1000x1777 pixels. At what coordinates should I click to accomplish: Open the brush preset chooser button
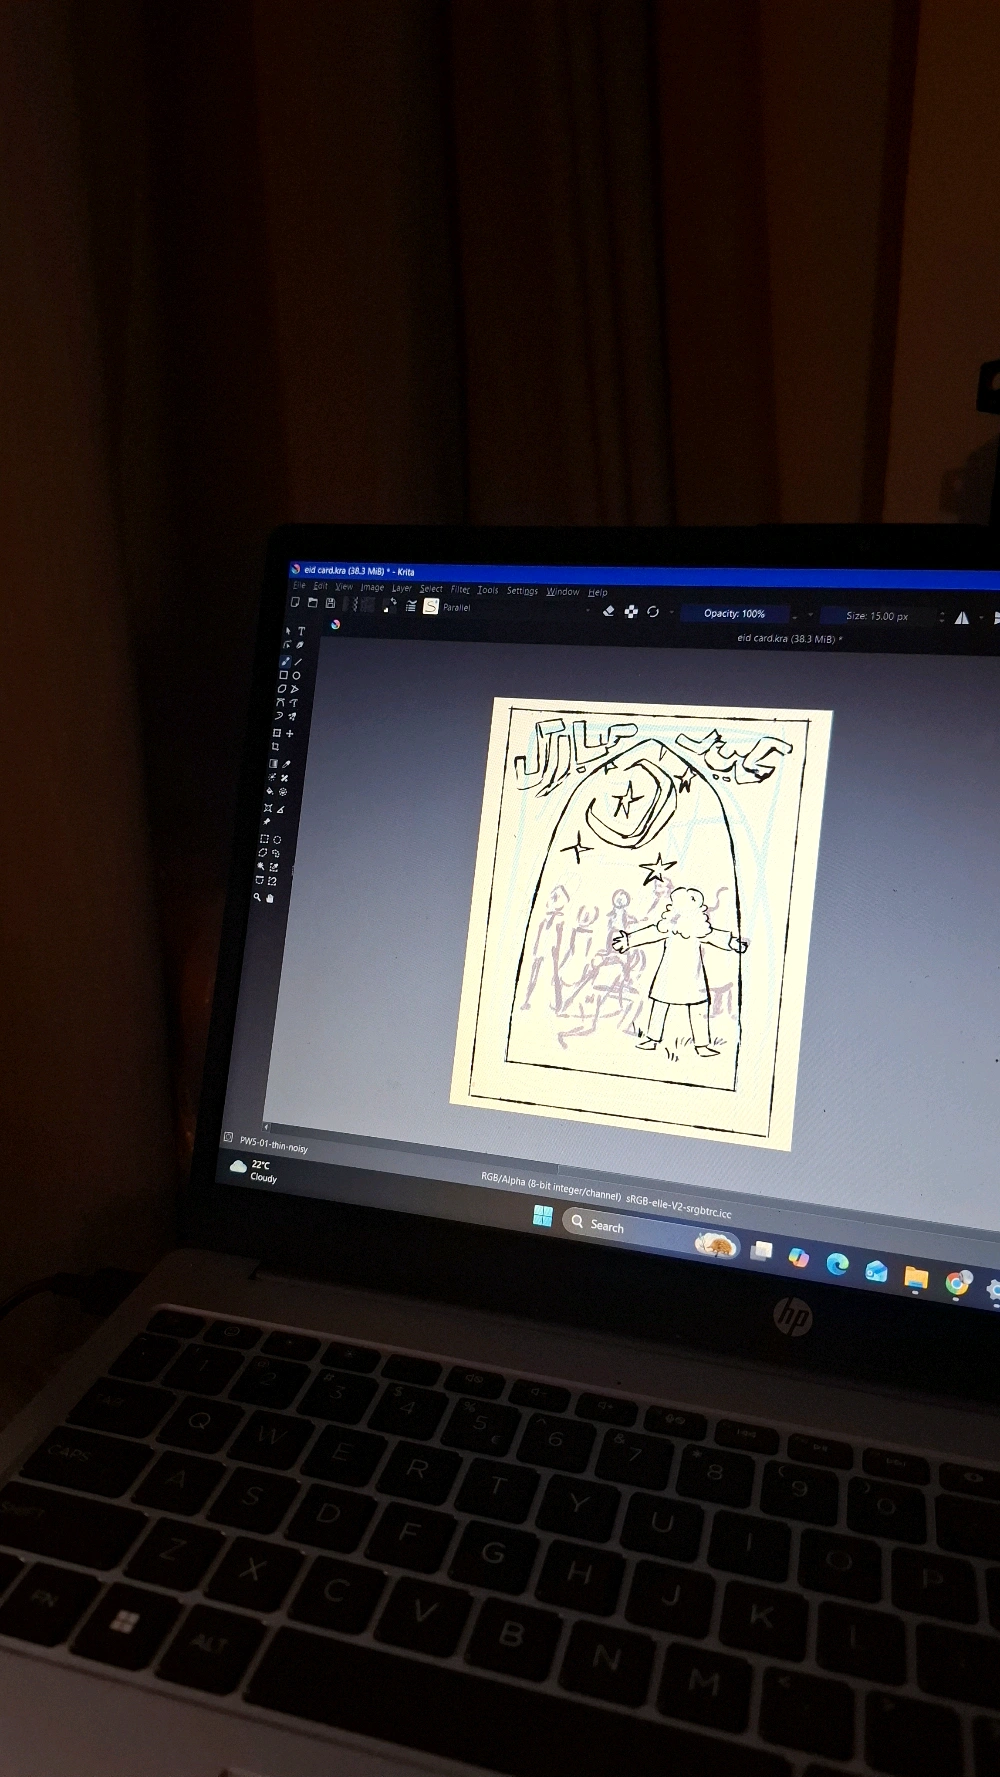point(431,606)
